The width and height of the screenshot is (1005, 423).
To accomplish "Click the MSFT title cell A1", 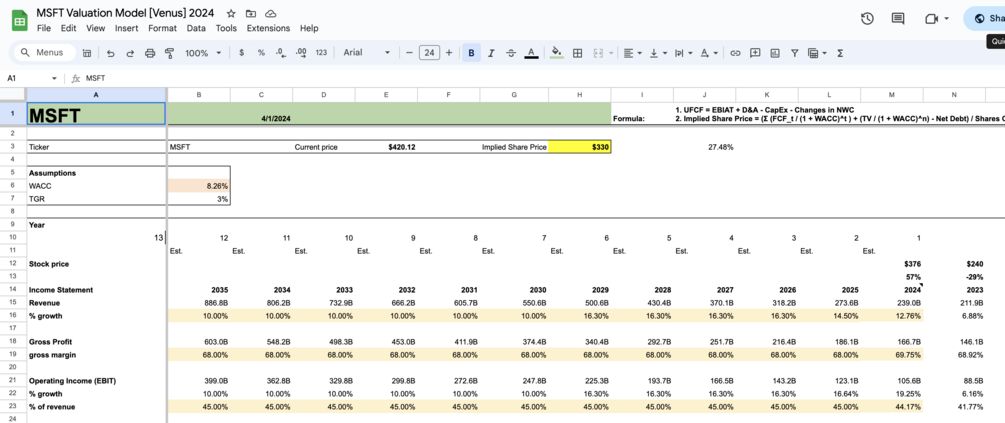I will tap(96, 114).
